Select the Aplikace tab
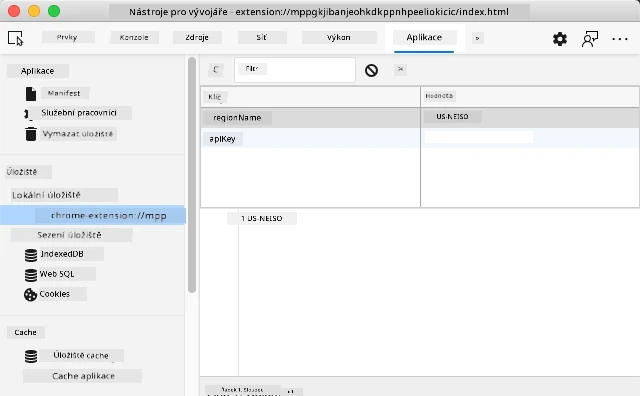640x396 pixels. (424, 38)
